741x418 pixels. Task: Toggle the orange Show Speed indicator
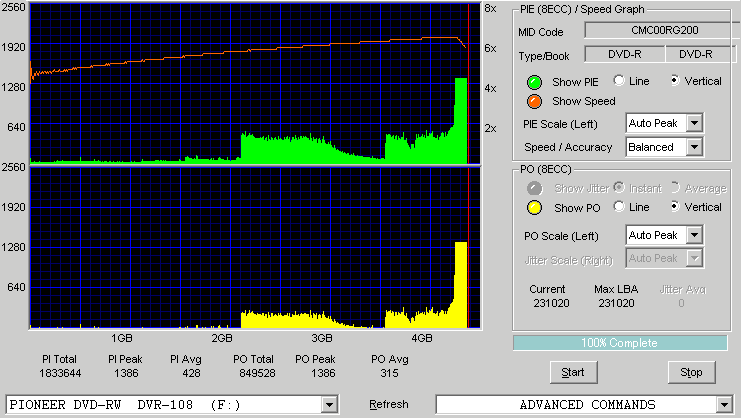click(x=534, y=102)
